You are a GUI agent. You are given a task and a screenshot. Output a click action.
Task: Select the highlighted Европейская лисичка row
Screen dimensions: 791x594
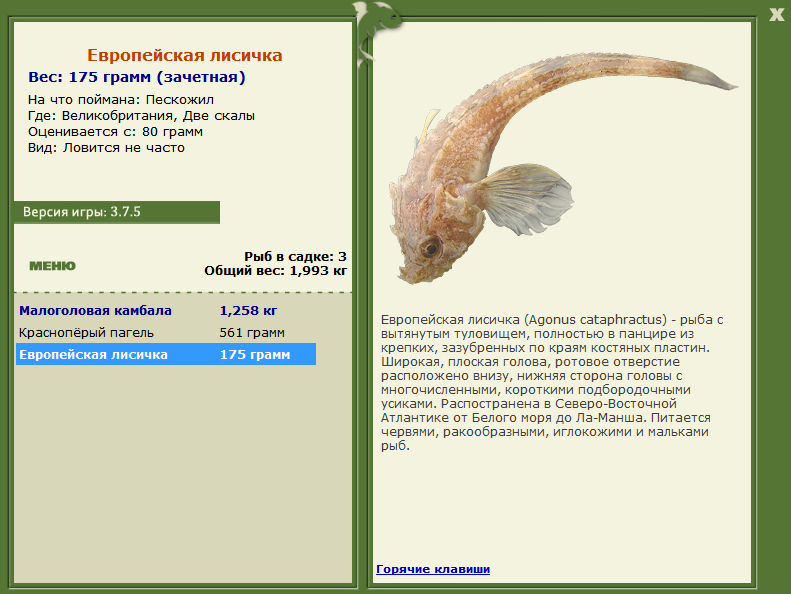pos(166,354)
